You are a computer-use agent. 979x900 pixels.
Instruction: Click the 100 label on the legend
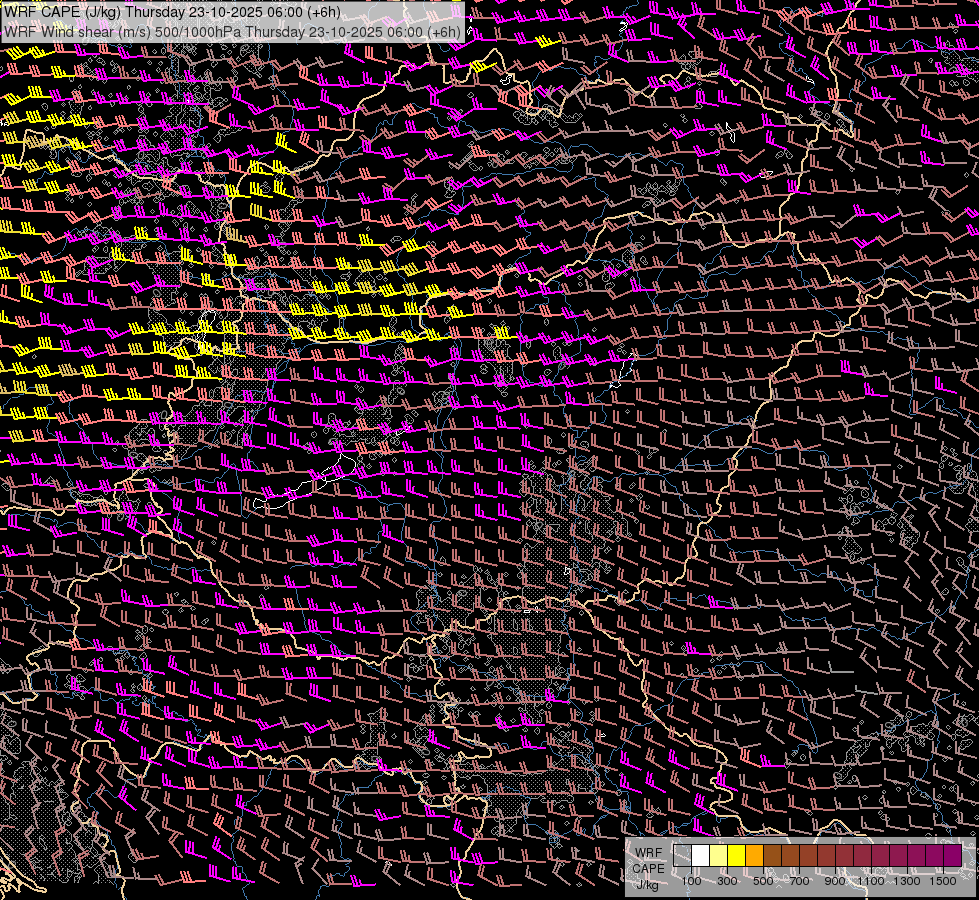click(691, 881)
